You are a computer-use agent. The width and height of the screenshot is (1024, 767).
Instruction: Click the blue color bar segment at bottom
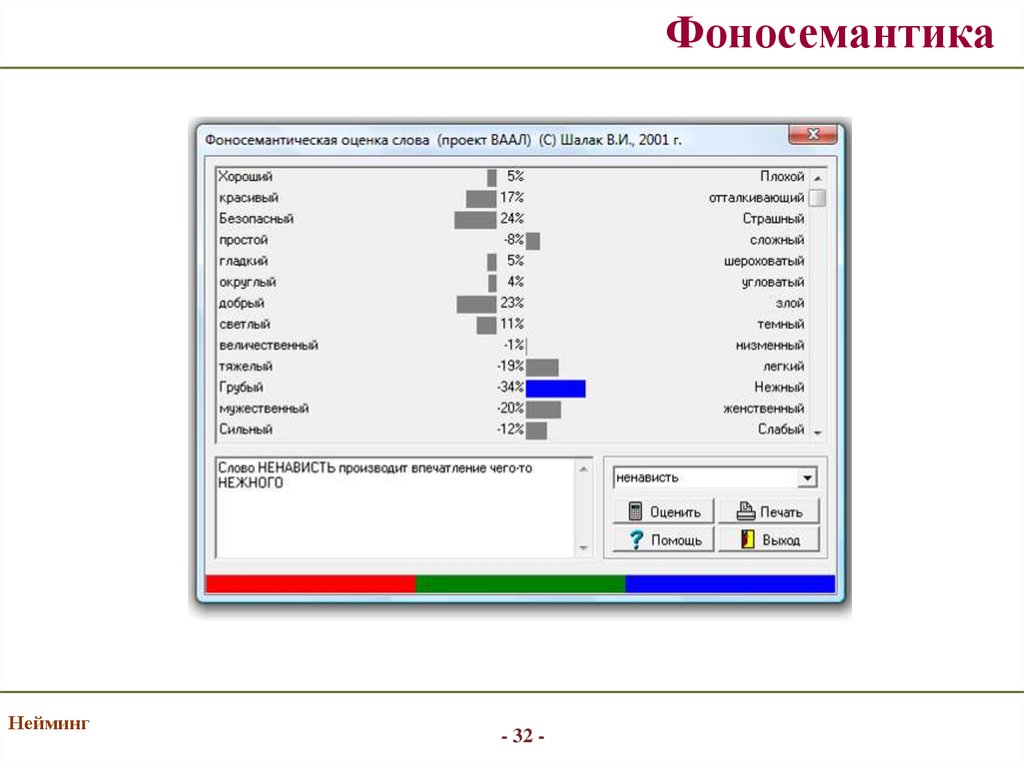tap(730, 584)
